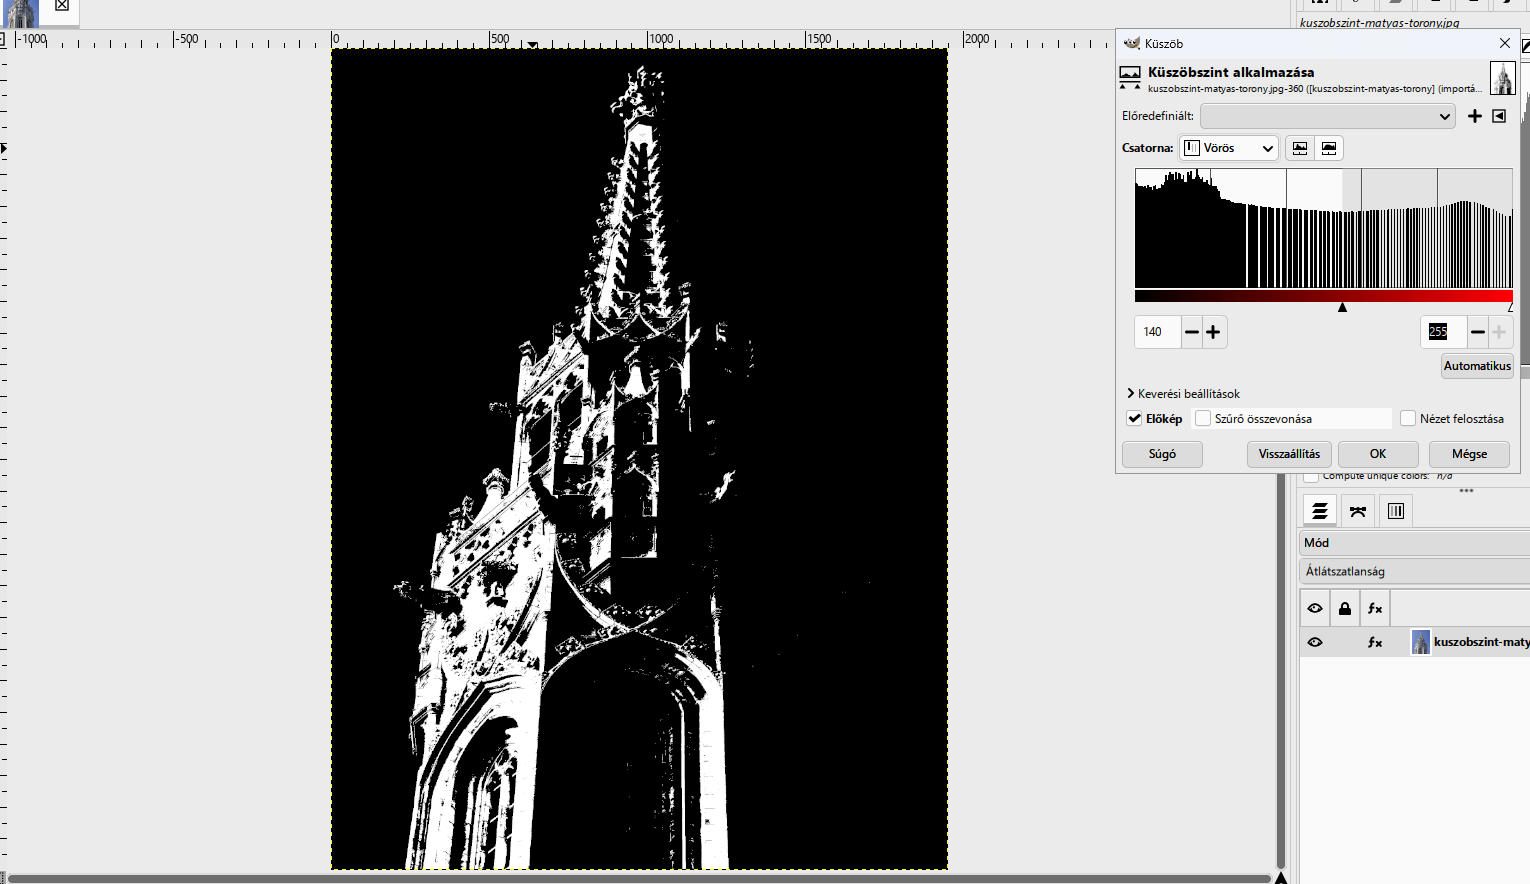Switch histogram to logarithmic view
The image size is (1530, 884).
pos(1329,148)
